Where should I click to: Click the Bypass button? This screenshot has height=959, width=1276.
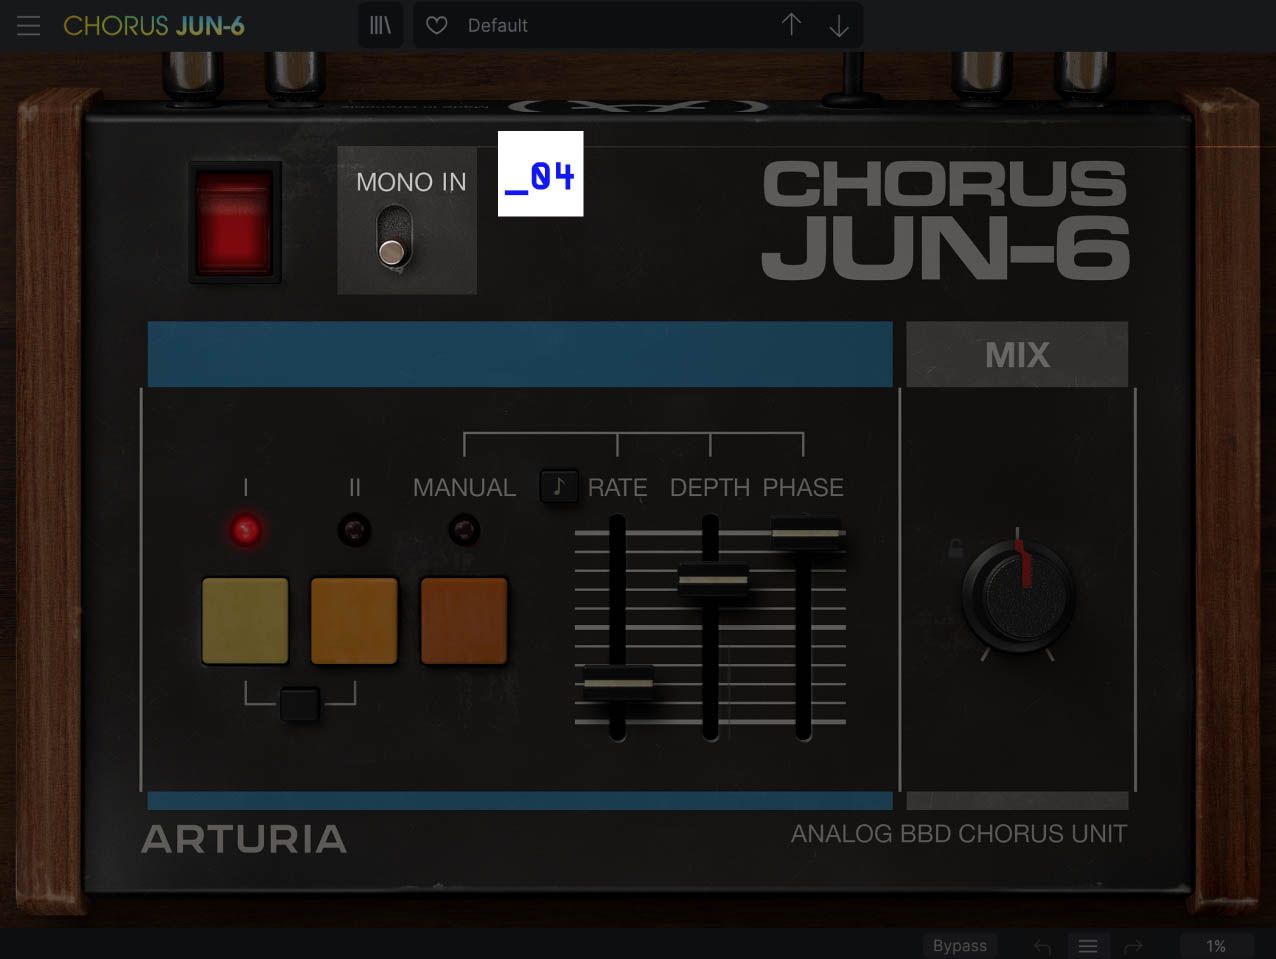960,945
